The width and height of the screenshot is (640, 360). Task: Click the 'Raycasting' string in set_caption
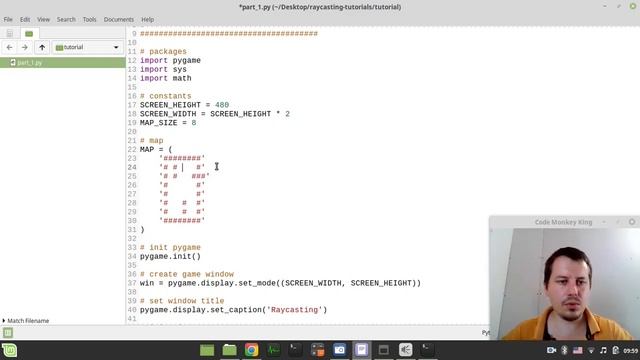pos(294,310)
